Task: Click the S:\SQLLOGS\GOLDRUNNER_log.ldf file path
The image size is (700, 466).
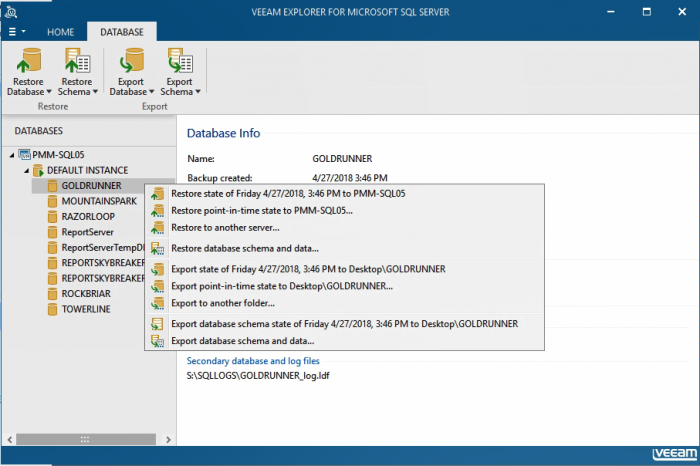Action: pyautogui.click(x=258, y=376)
